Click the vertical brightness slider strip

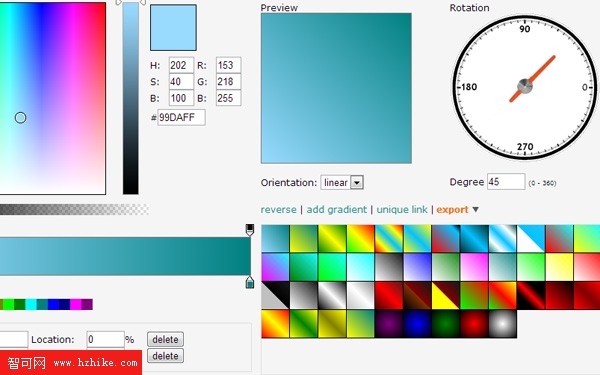tap(130, 98)
